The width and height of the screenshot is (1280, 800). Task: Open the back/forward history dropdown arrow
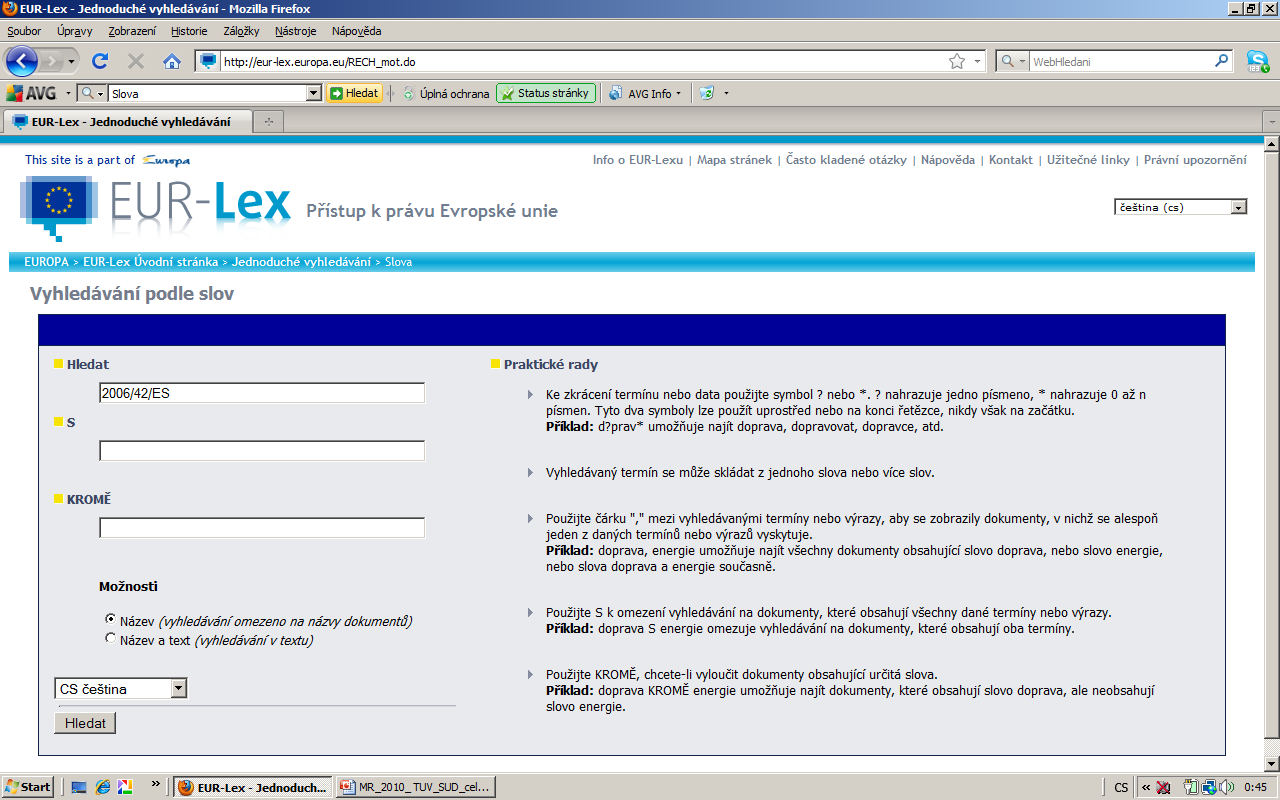72,62
